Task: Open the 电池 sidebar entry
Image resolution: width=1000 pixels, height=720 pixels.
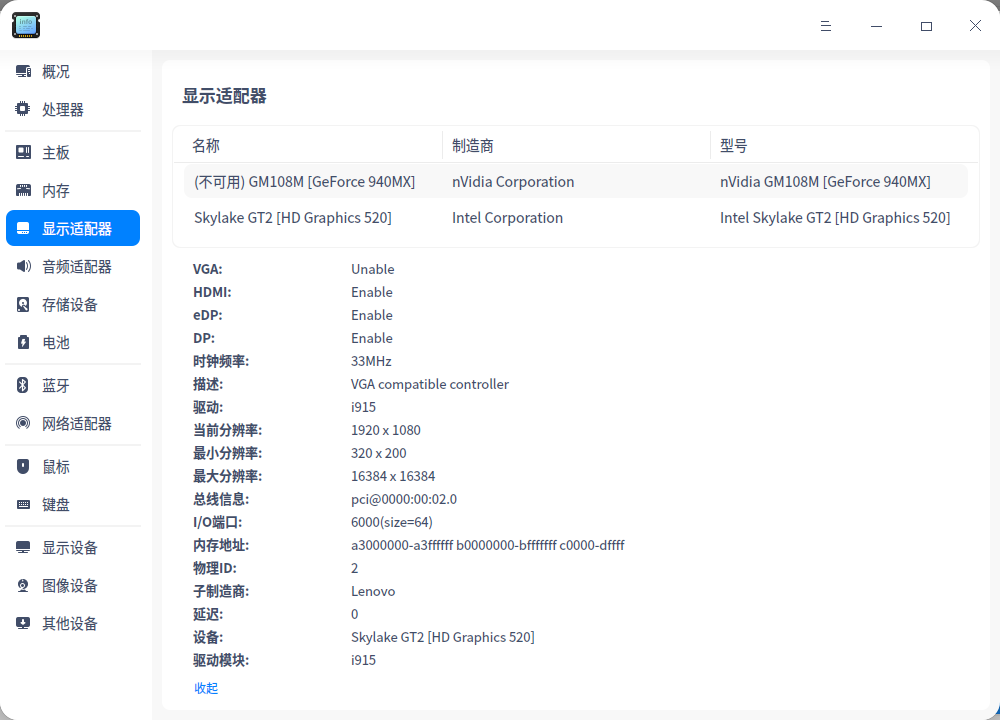Action: [x=73, y=342]
